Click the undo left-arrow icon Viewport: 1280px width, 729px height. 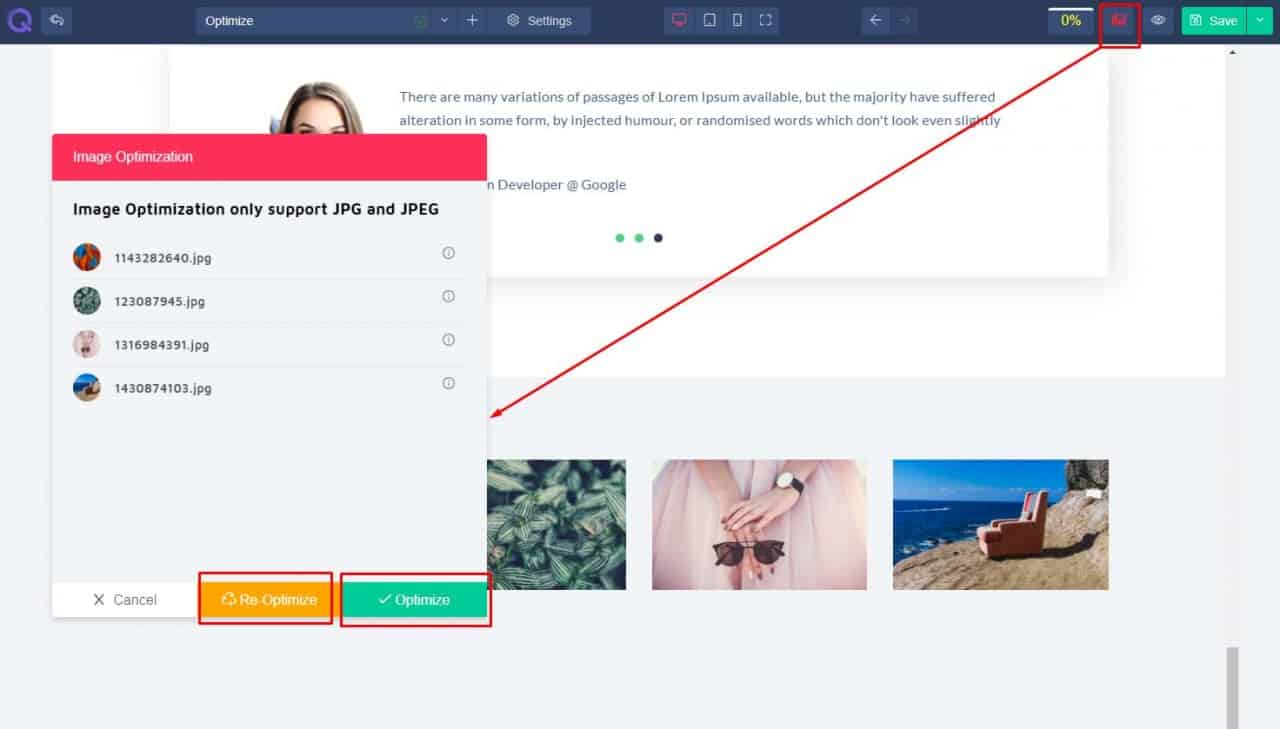coord(876,20)
